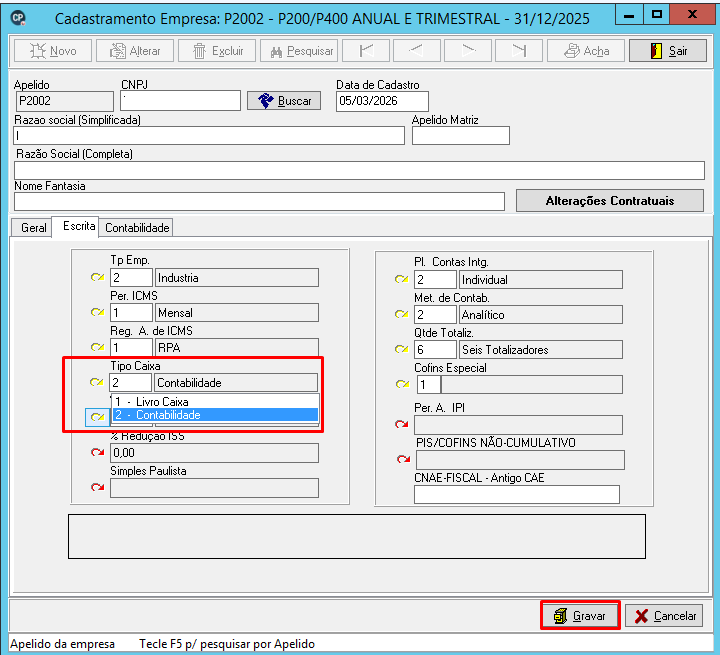This screenshot has width=720, height=655.
Task: Click the application icon in title bar
Action: (x=18, y=18)
